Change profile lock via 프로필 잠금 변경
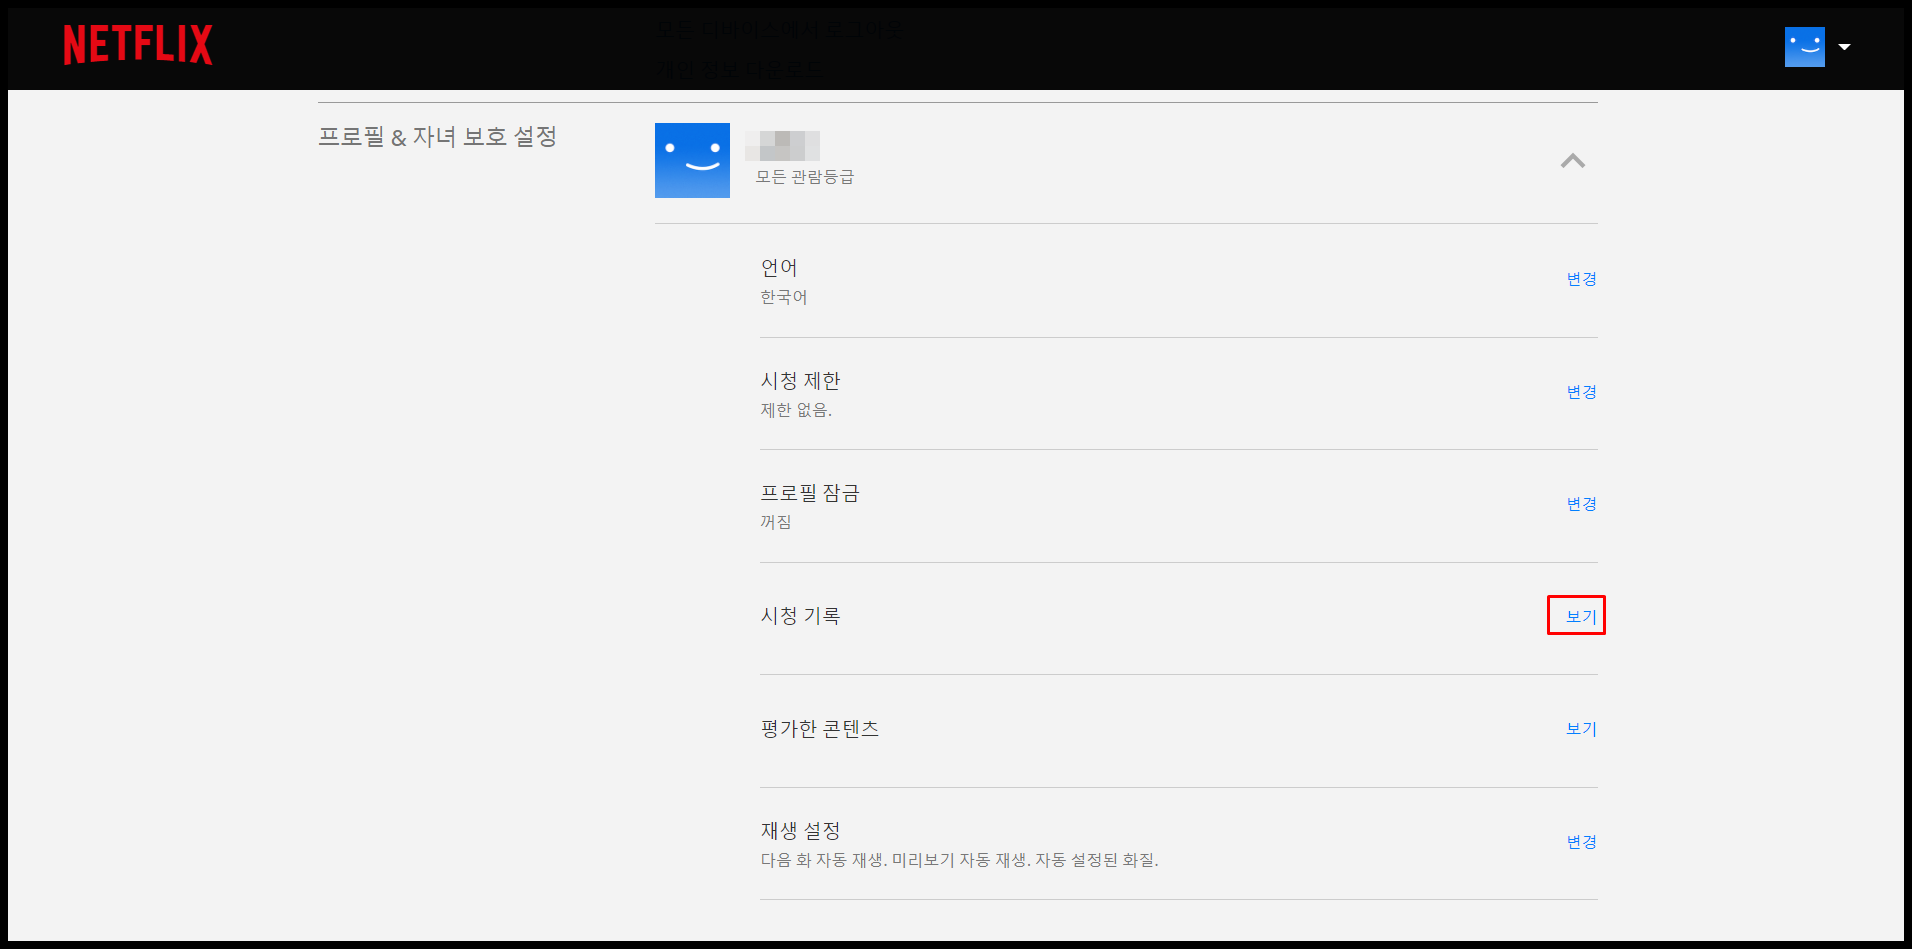The width and height of the screenshot is (1912, 949). pos(1581,504)
